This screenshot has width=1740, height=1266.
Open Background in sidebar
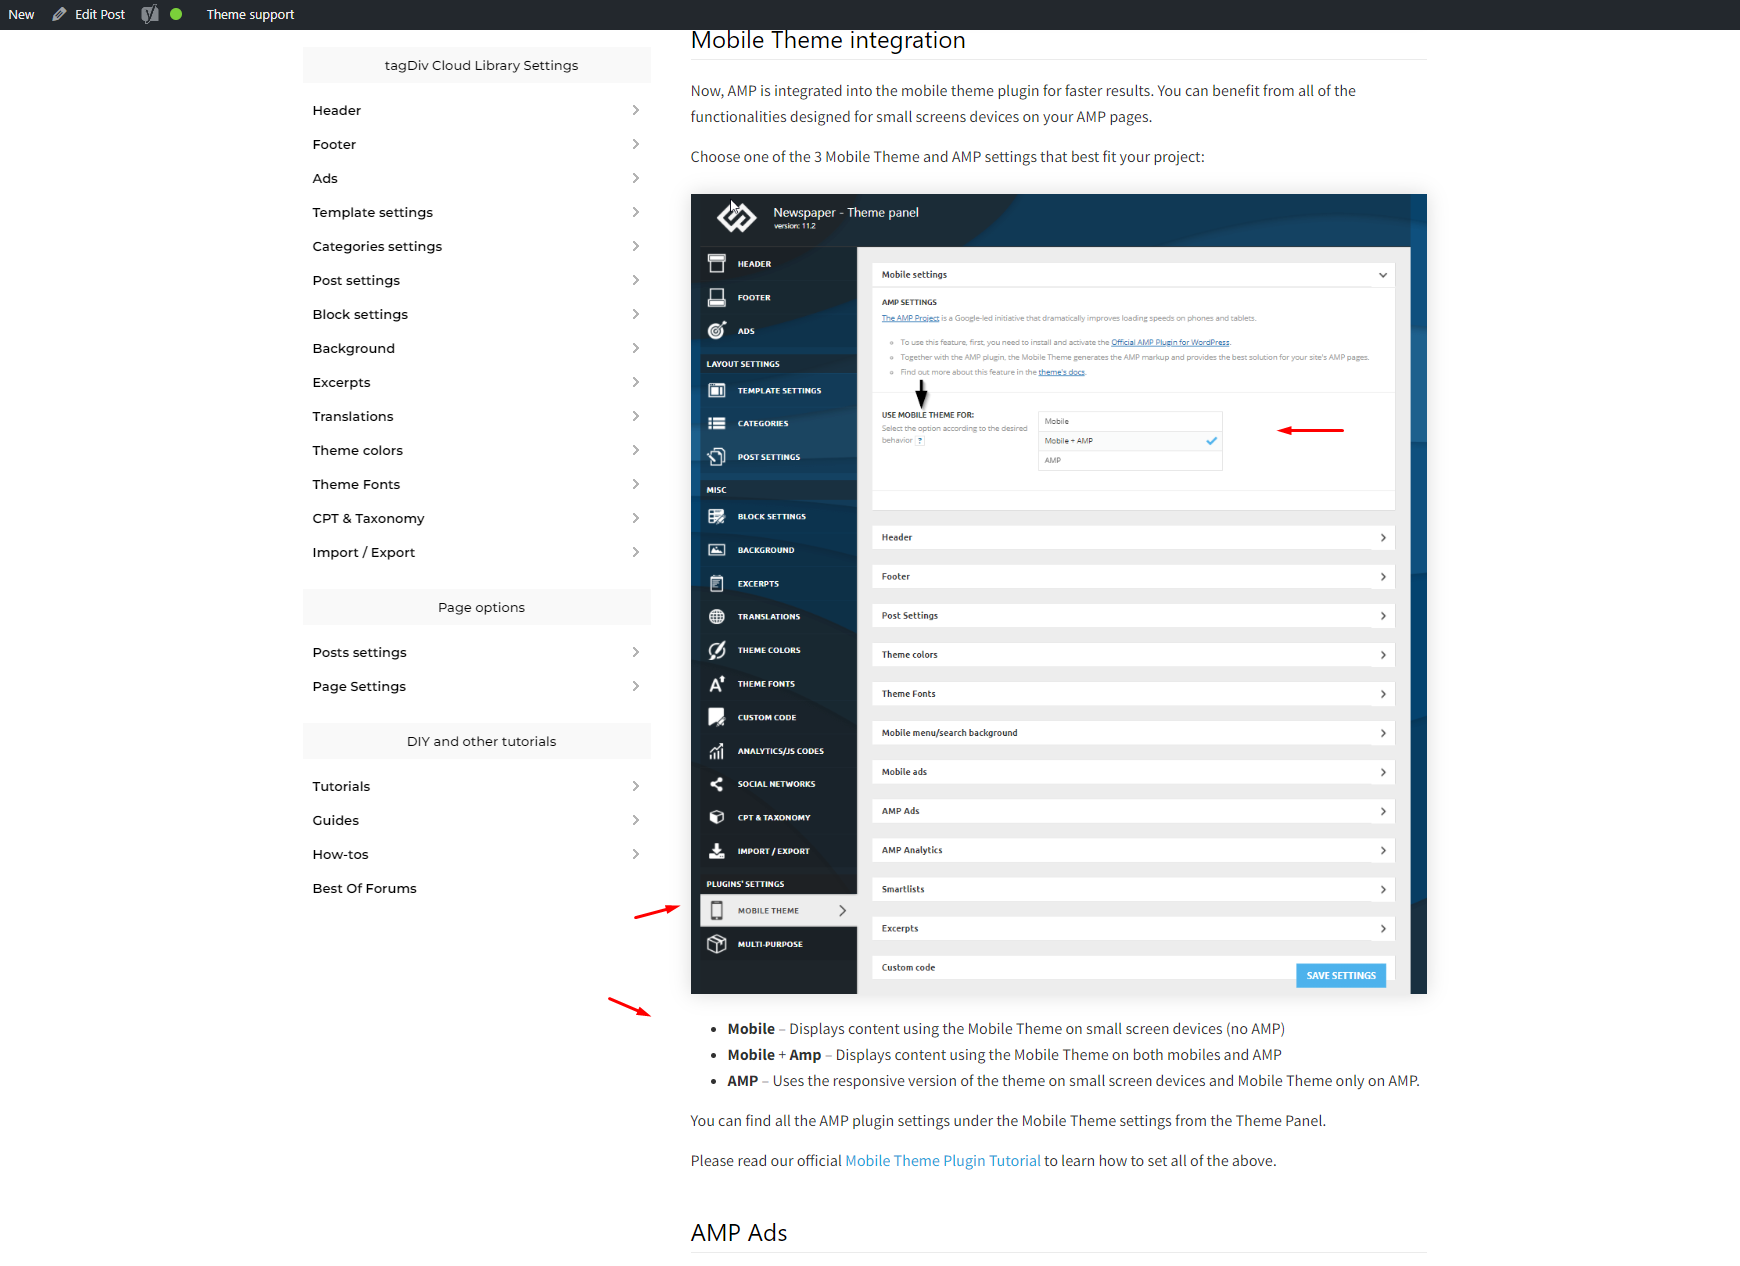click(x=353, y=348)
